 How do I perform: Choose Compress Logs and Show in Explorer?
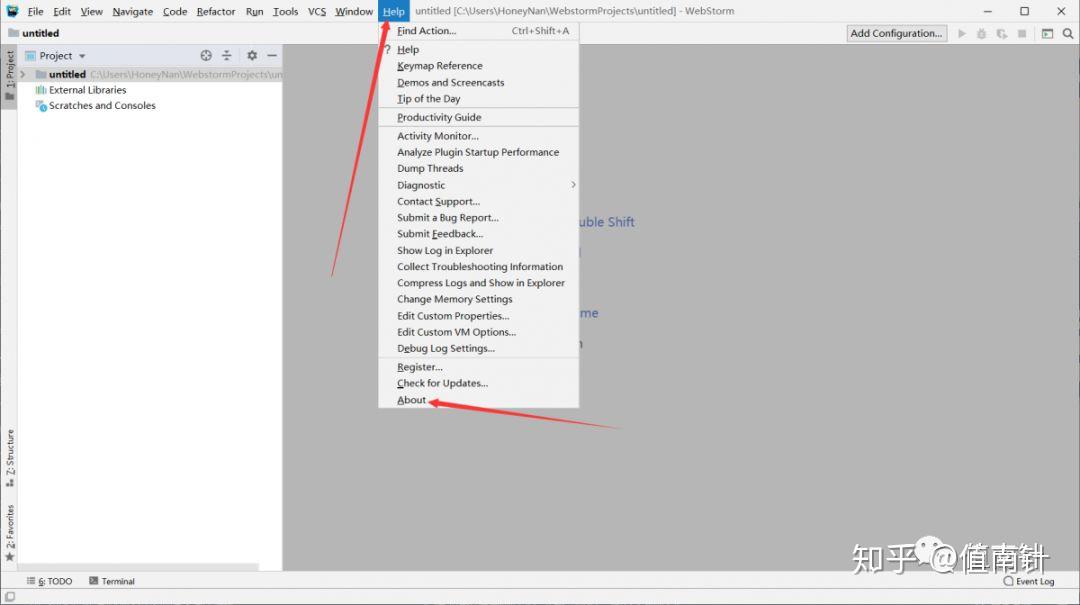click(x=479, y=283)
